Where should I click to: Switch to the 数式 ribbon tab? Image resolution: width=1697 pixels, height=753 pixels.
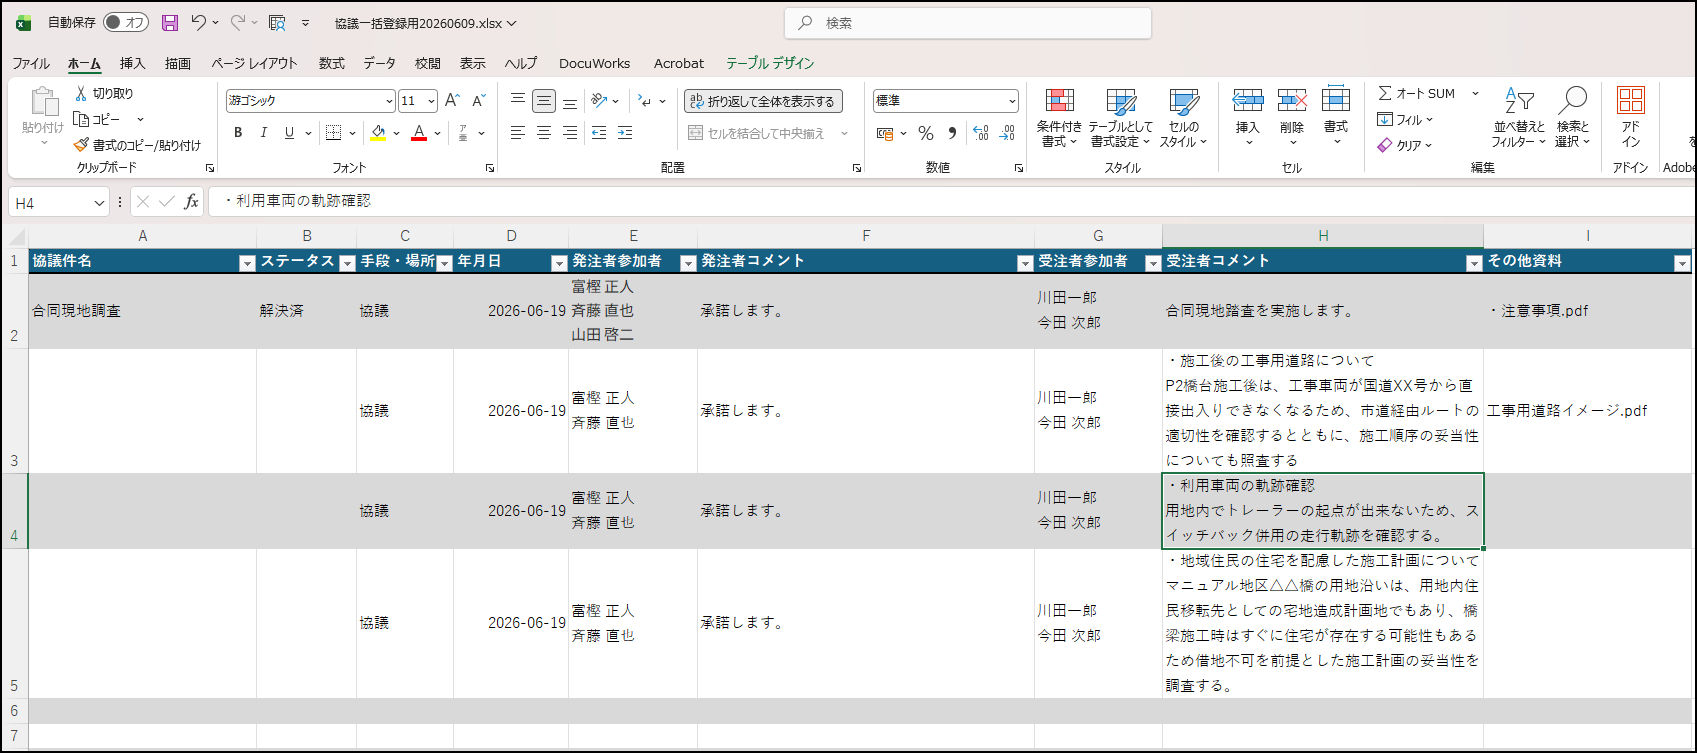pyautogui.click(x=332, y=63)
